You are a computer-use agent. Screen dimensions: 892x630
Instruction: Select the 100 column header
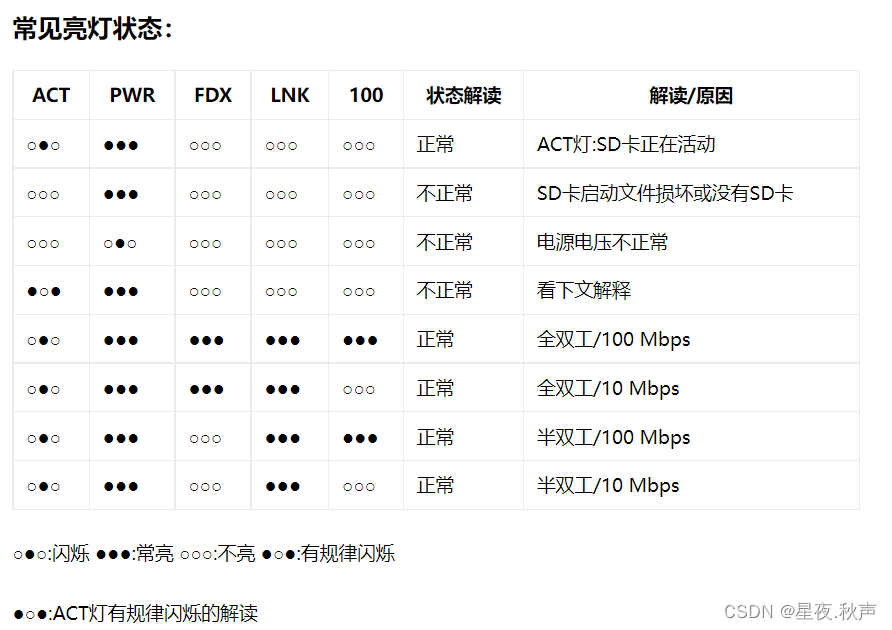coord(366,95)
